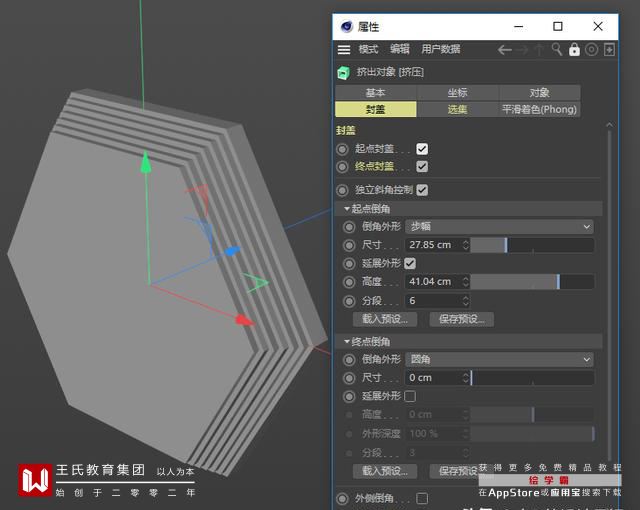The width and height of the screenshot is (640, 510).
Task: Open the 编辑 menu
Action: 400,49
